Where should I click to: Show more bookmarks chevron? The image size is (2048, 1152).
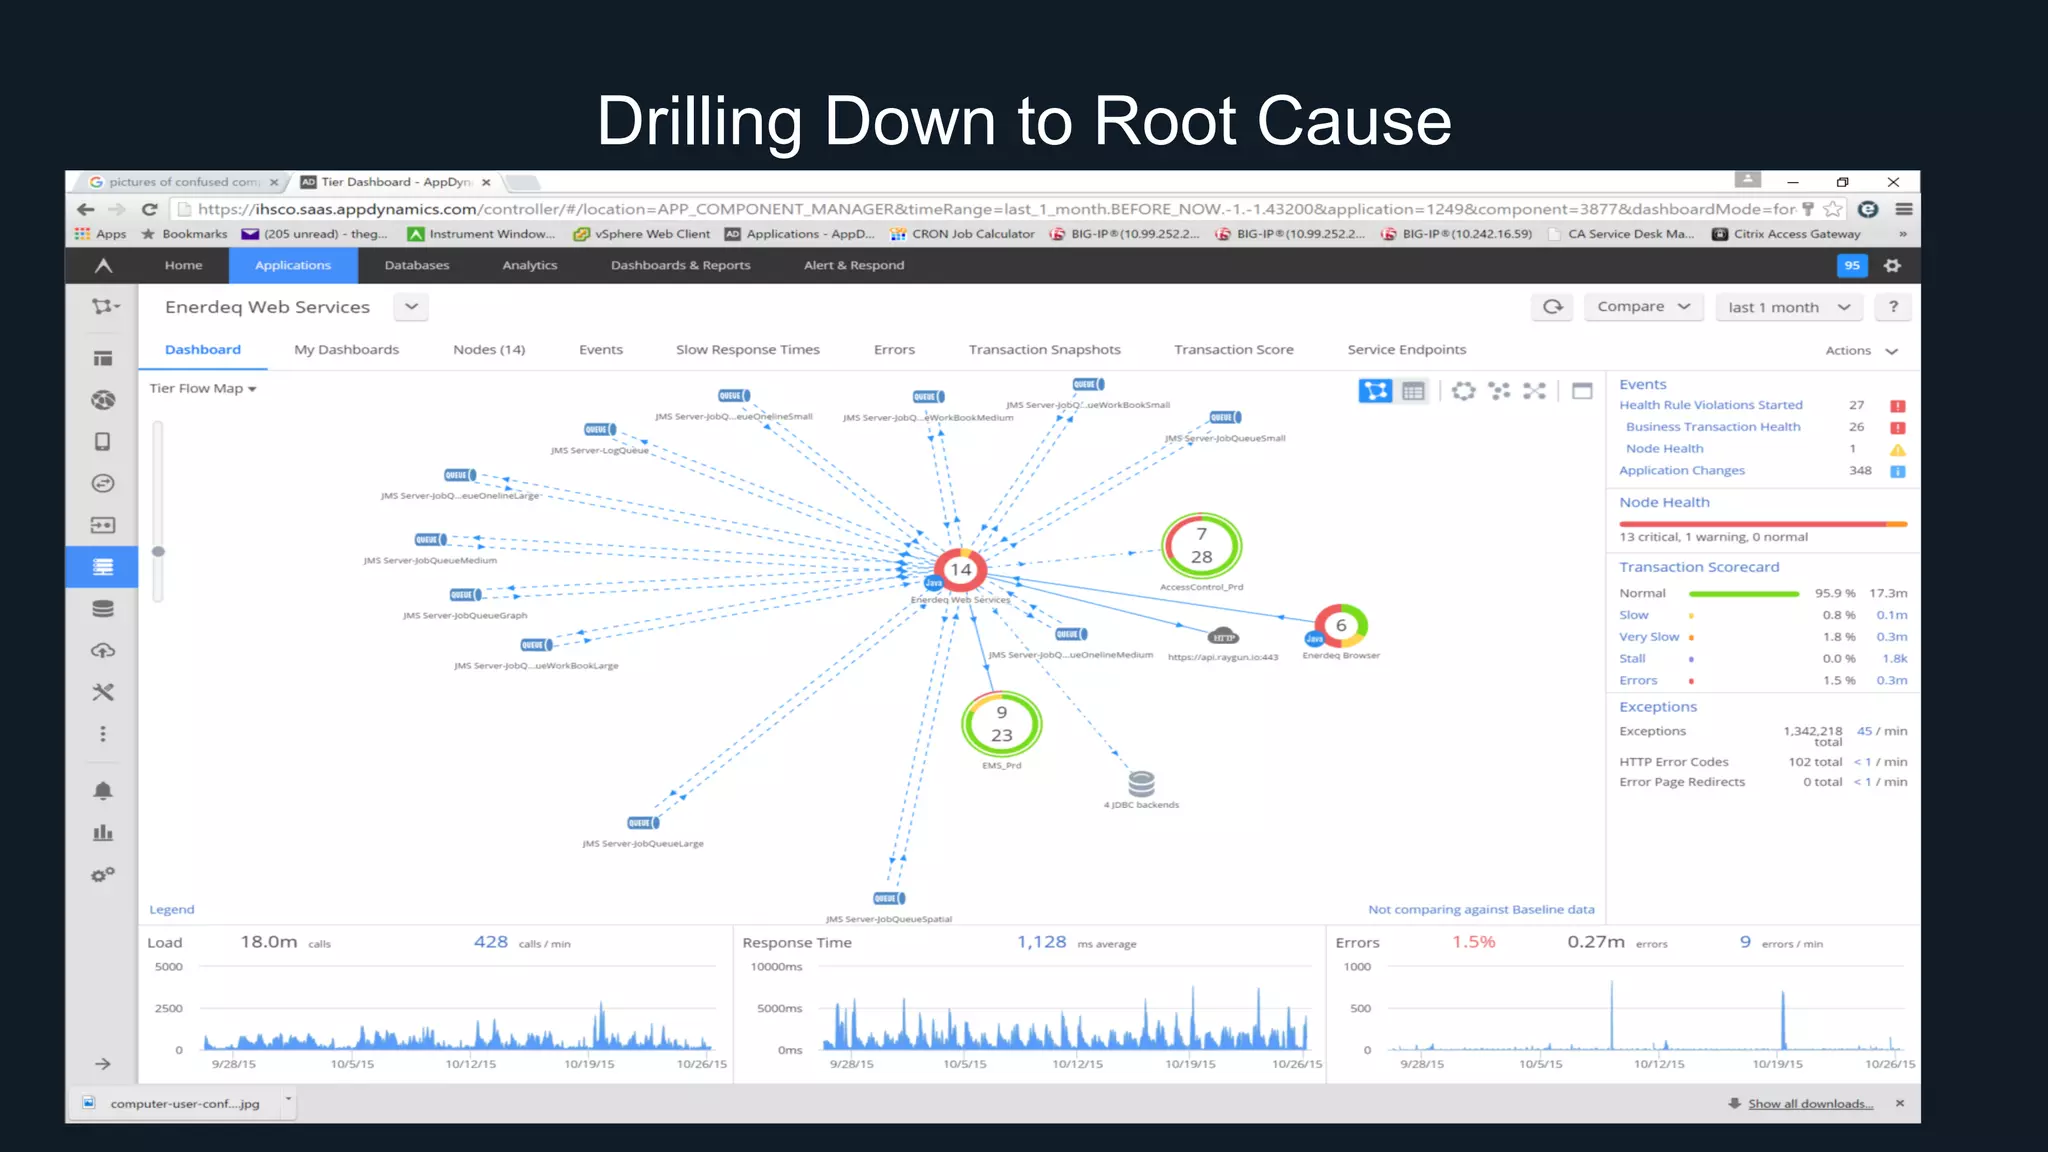pos(1902,234)
